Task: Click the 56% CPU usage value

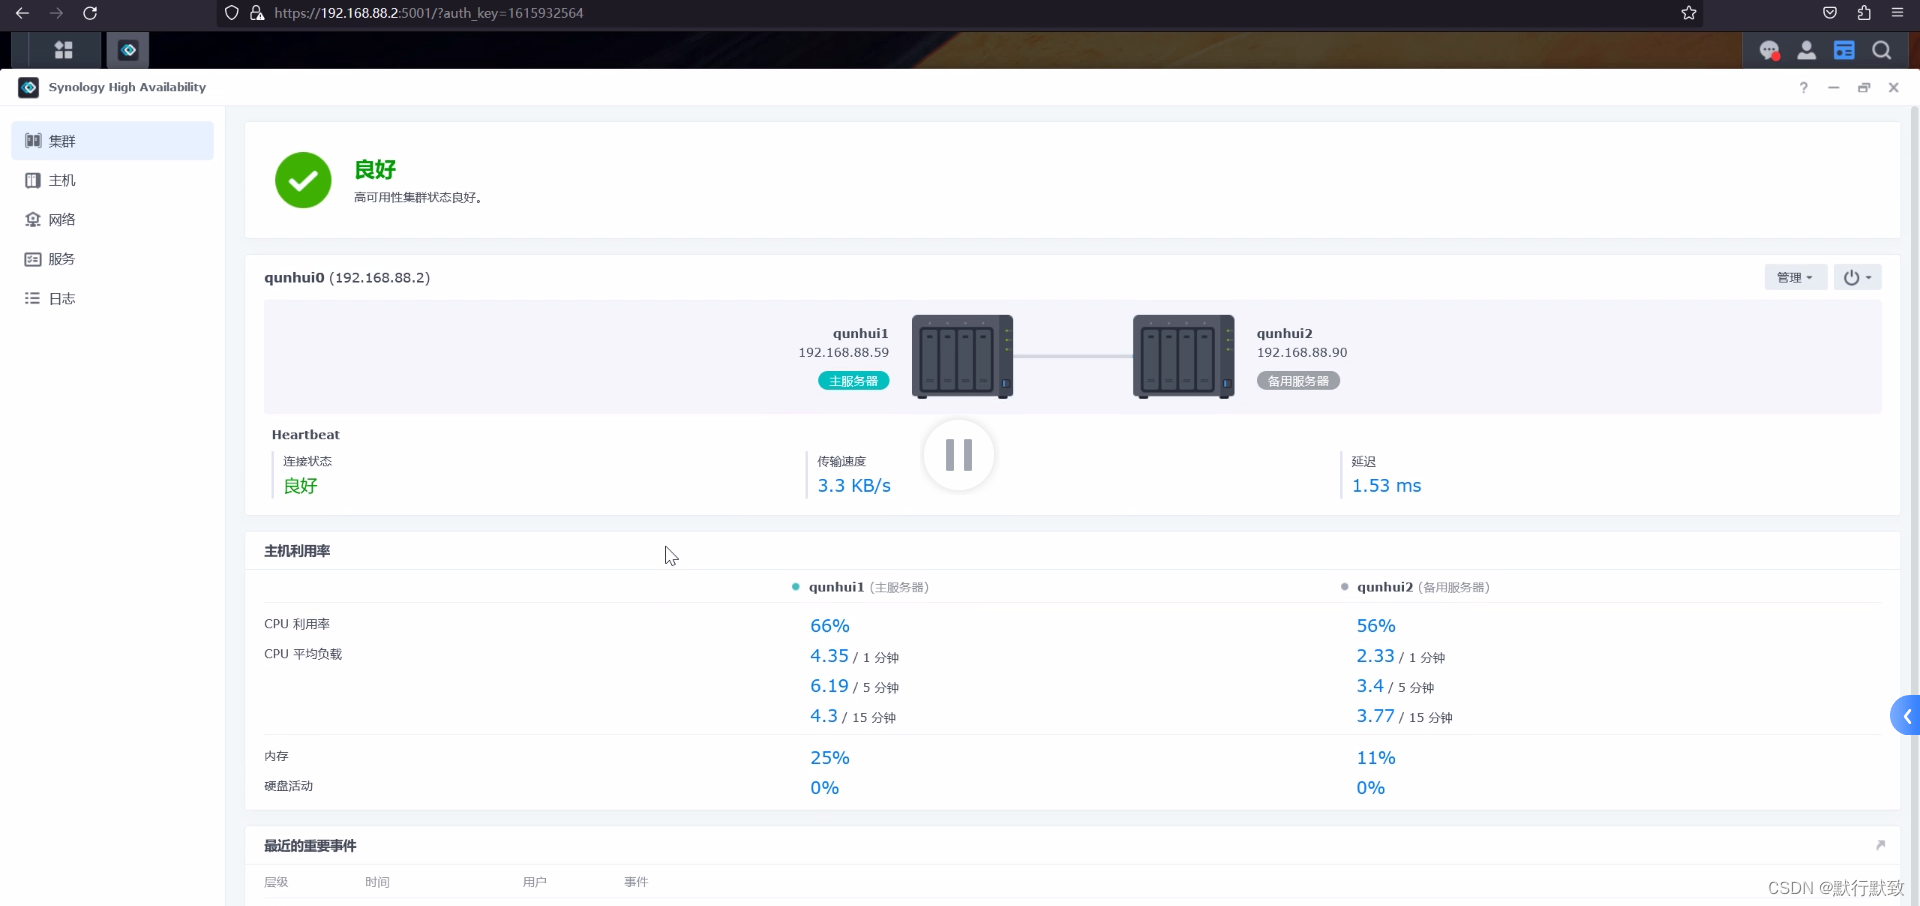Action: (x=1376, y=626)
